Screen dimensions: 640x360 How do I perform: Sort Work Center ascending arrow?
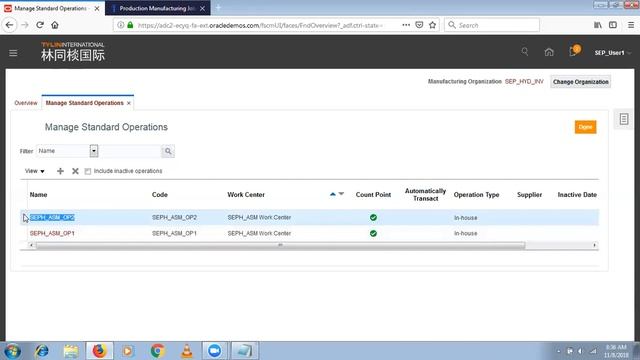[333, 194]
